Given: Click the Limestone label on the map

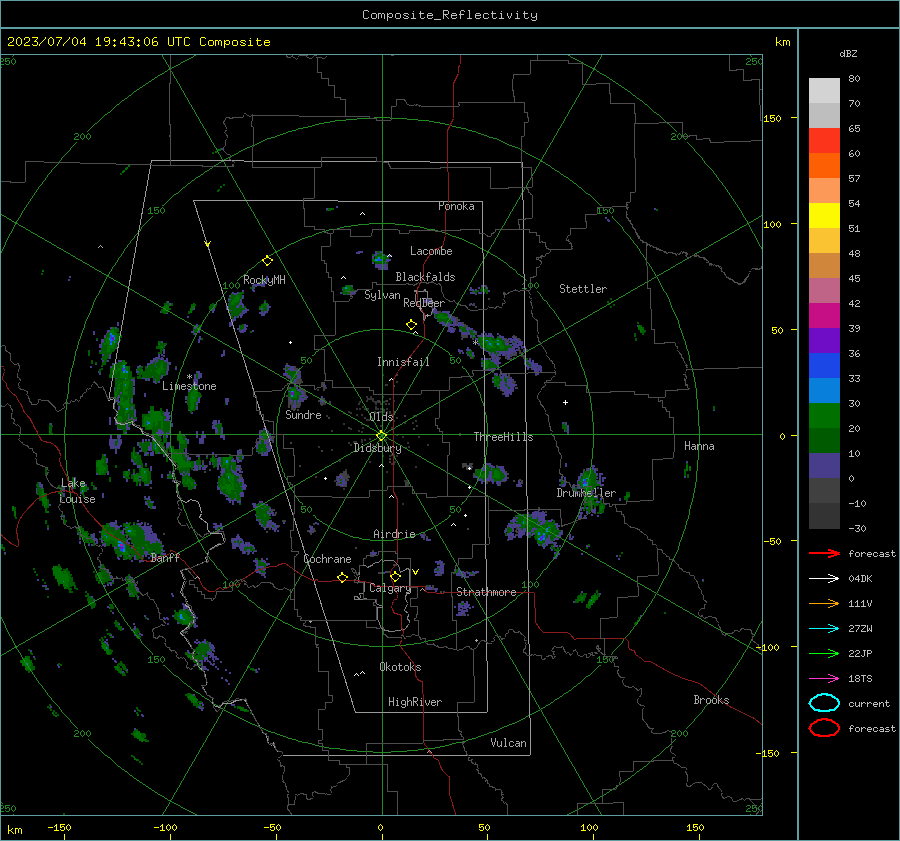Looking at the screenshot, I should pos(189,386).
